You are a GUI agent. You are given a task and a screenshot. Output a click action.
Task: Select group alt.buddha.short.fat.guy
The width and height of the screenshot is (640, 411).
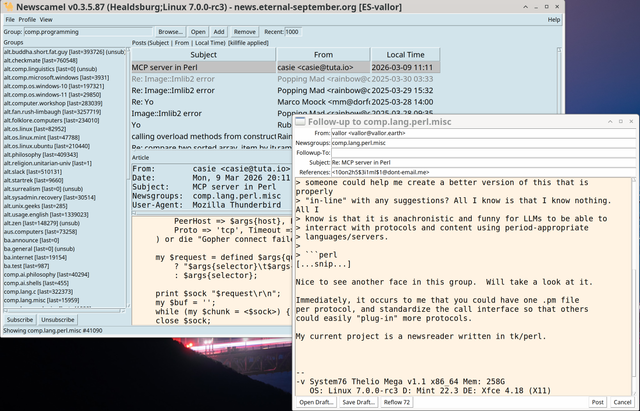click(64, 52)
